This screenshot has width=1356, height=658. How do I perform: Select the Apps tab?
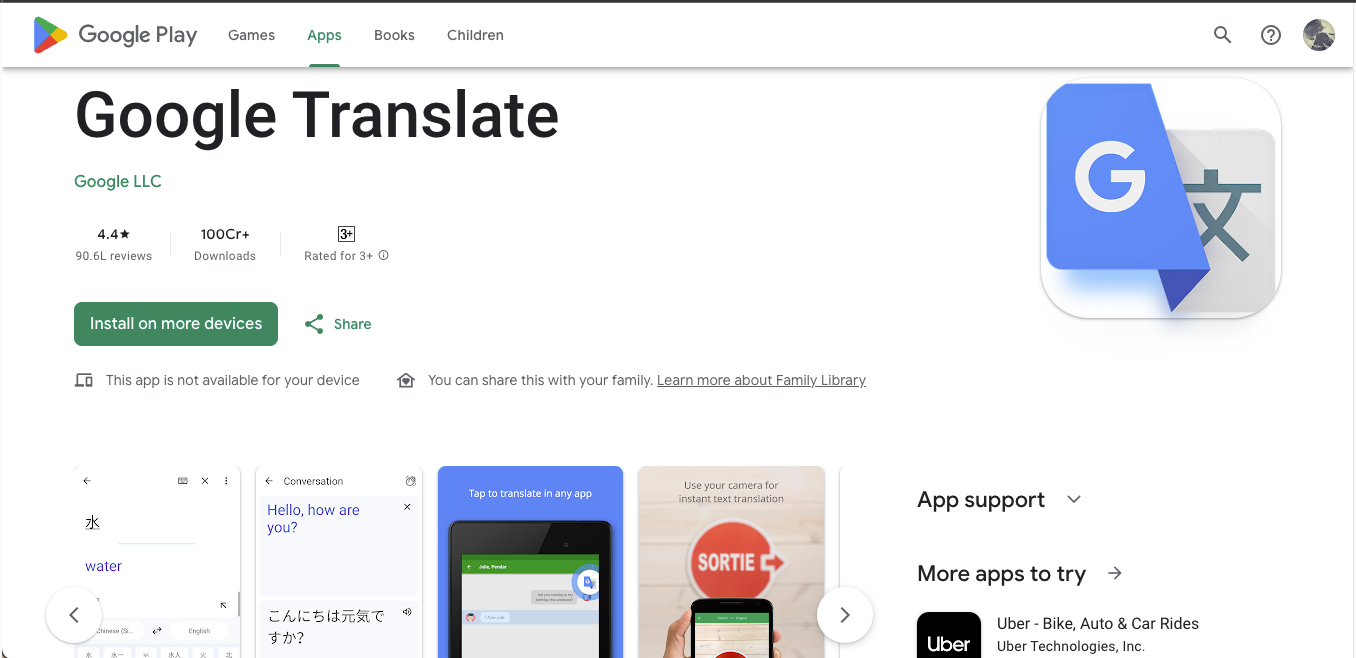click(324, 35)
